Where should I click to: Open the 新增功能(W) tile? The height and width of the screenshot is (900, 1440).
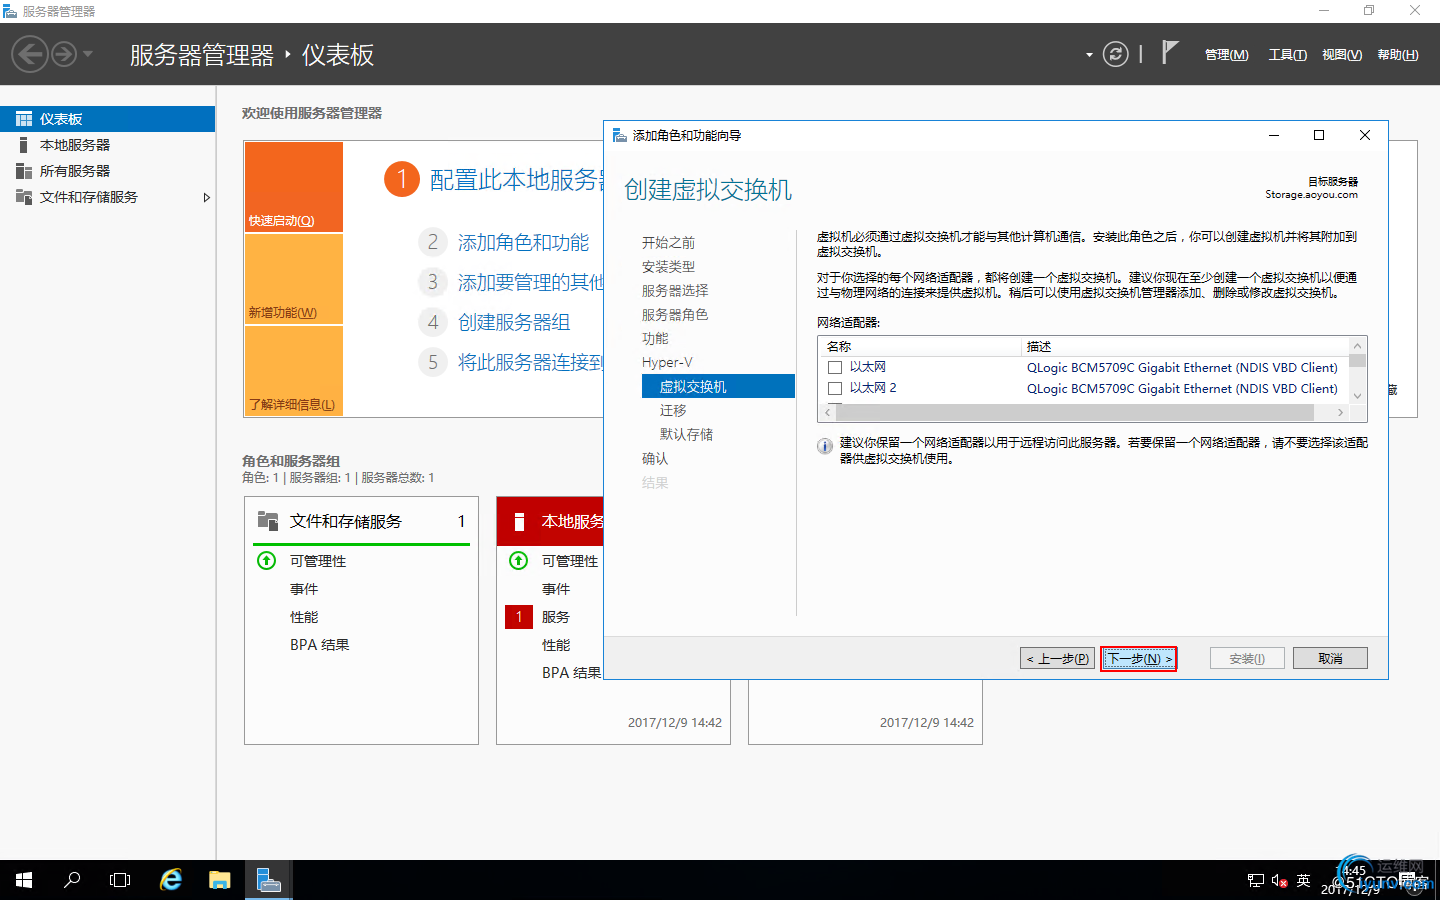click(294, 279)
